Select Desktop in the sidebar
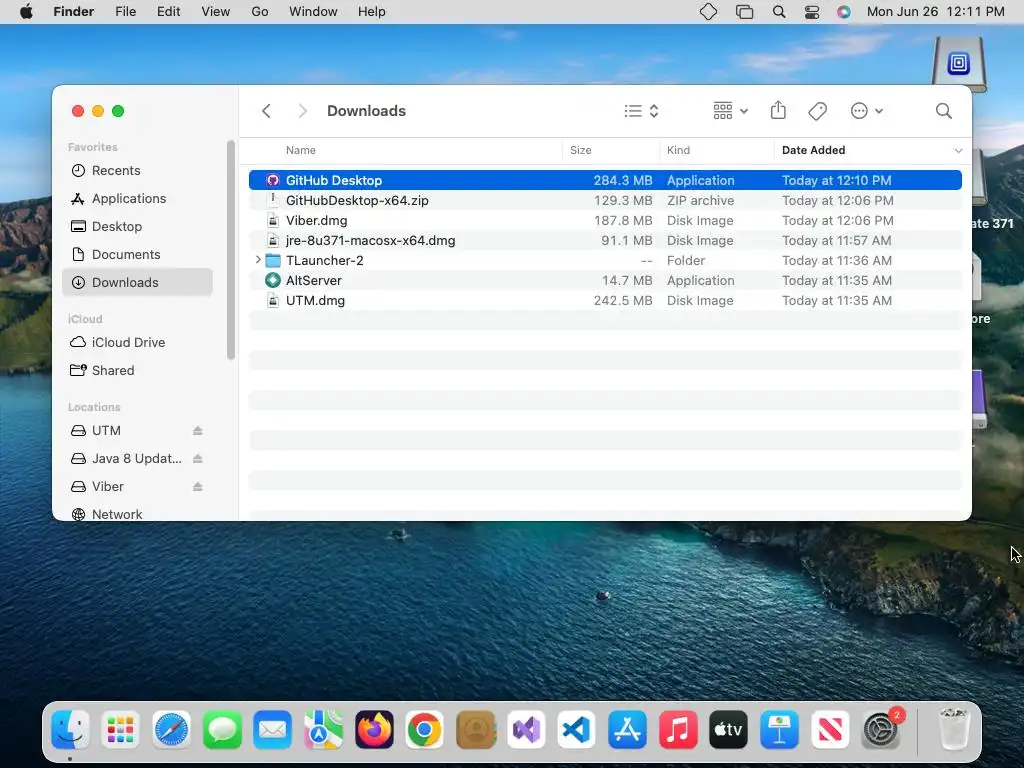1024x768 pixels. coord(137,227)
